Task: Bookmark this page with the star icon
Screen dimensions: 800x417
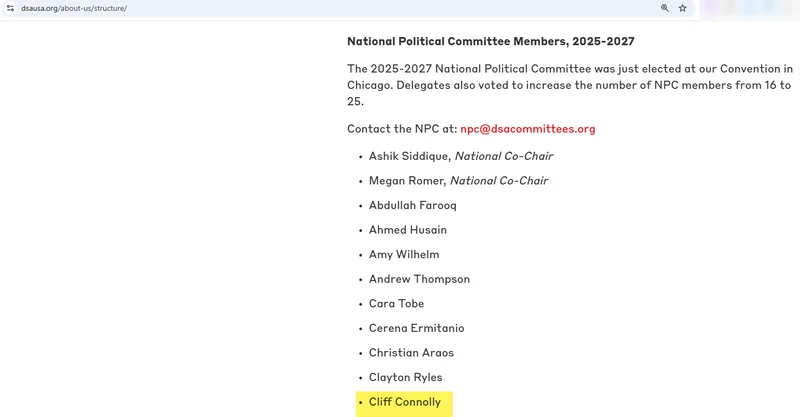Action: [683, 8]
